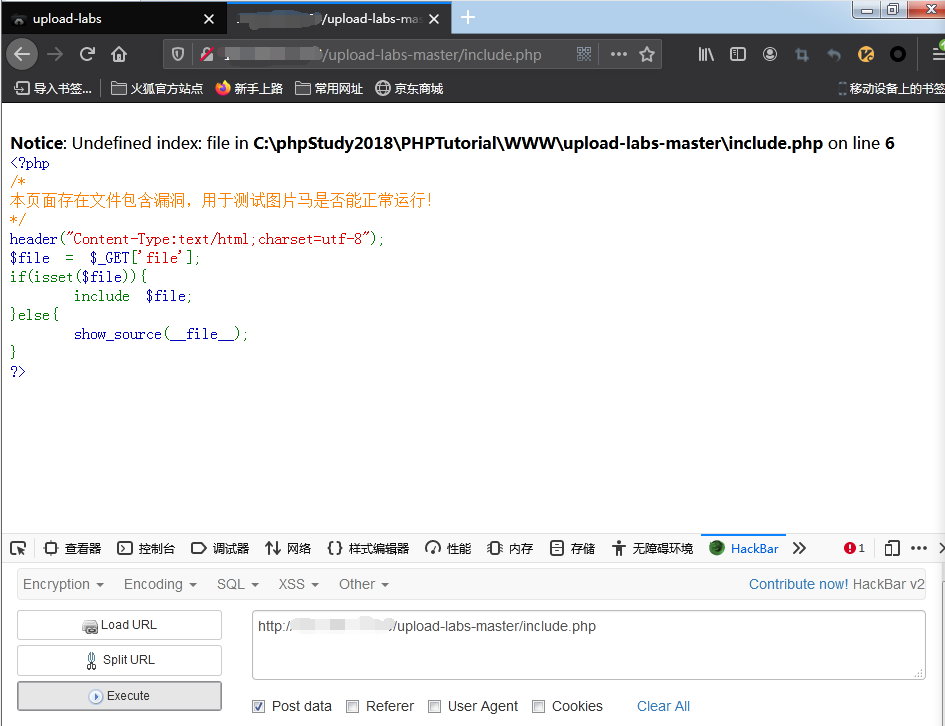
Task: Open the Firefox Library menu
Action: coord(705,54)
